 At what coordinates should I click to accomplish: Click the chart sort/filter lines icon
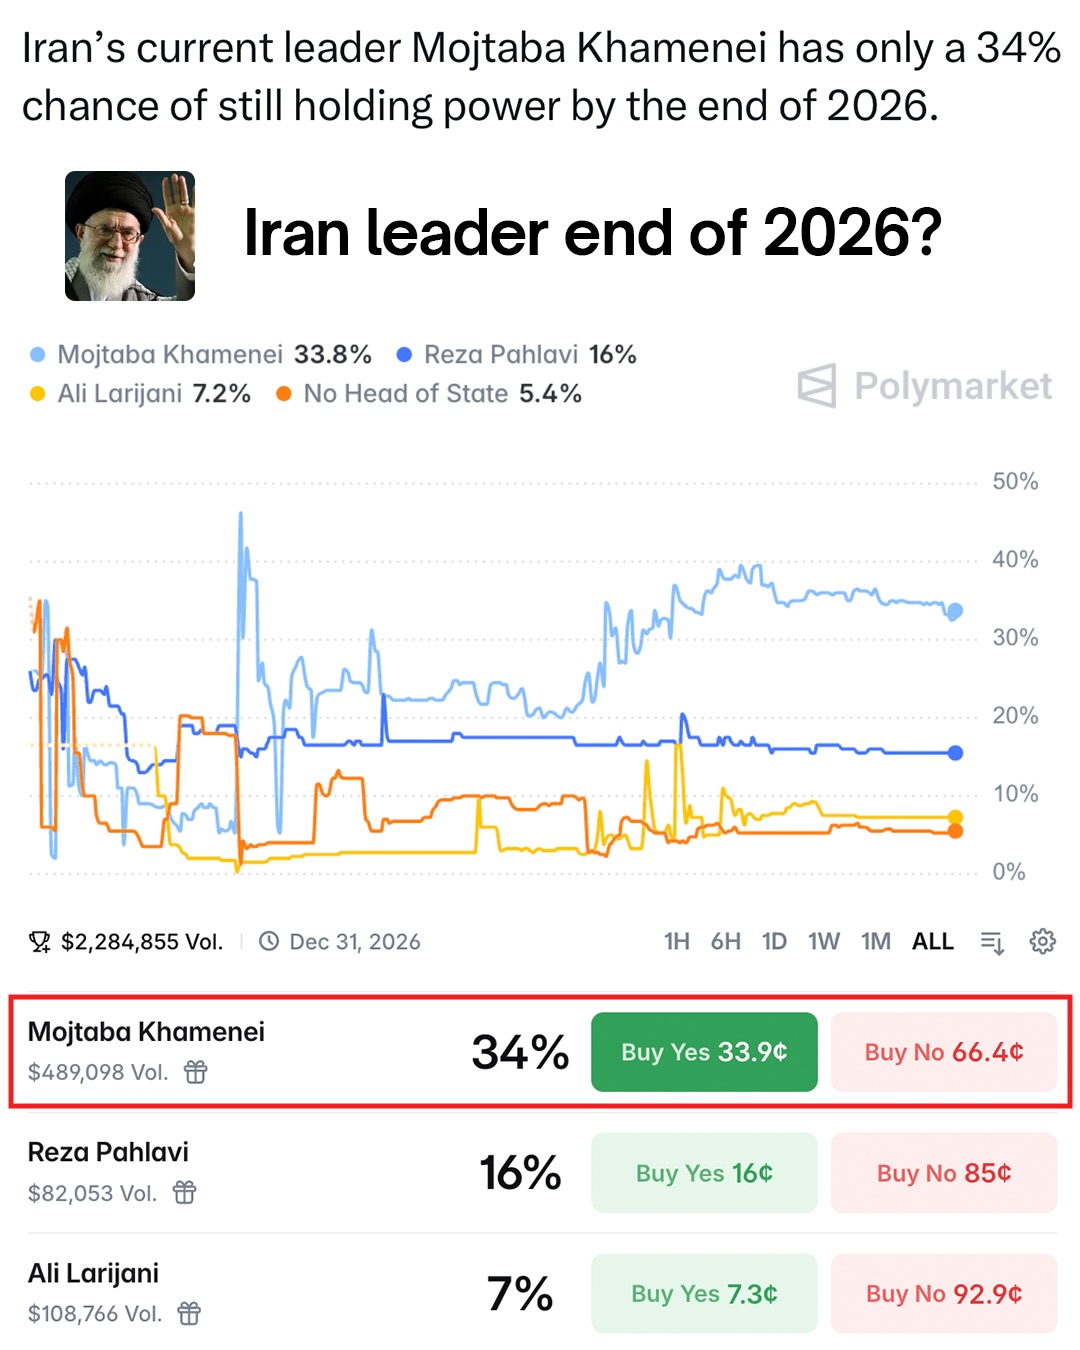point(992,942)
